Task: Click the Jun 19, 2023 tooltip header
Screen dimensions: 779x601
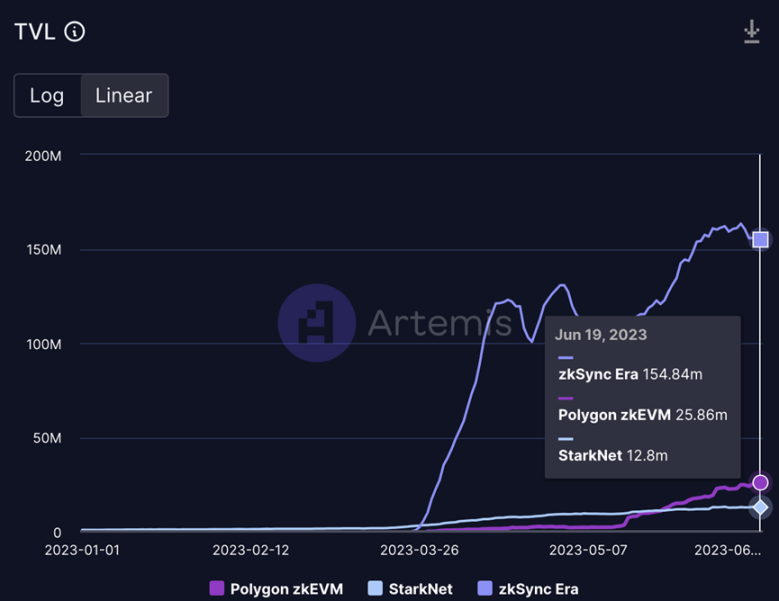Action: (601, 335)
